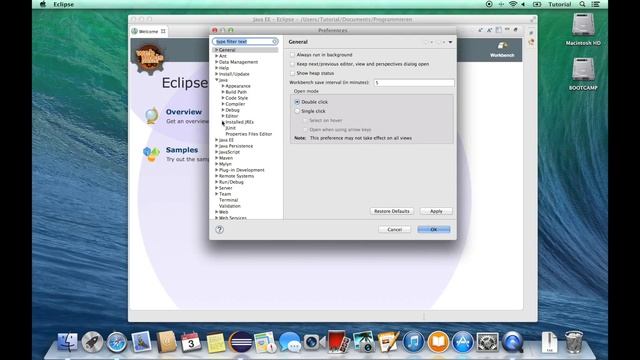Open preference page history dropdown arrow
The image size is (640, 360).
pos(451,42)
